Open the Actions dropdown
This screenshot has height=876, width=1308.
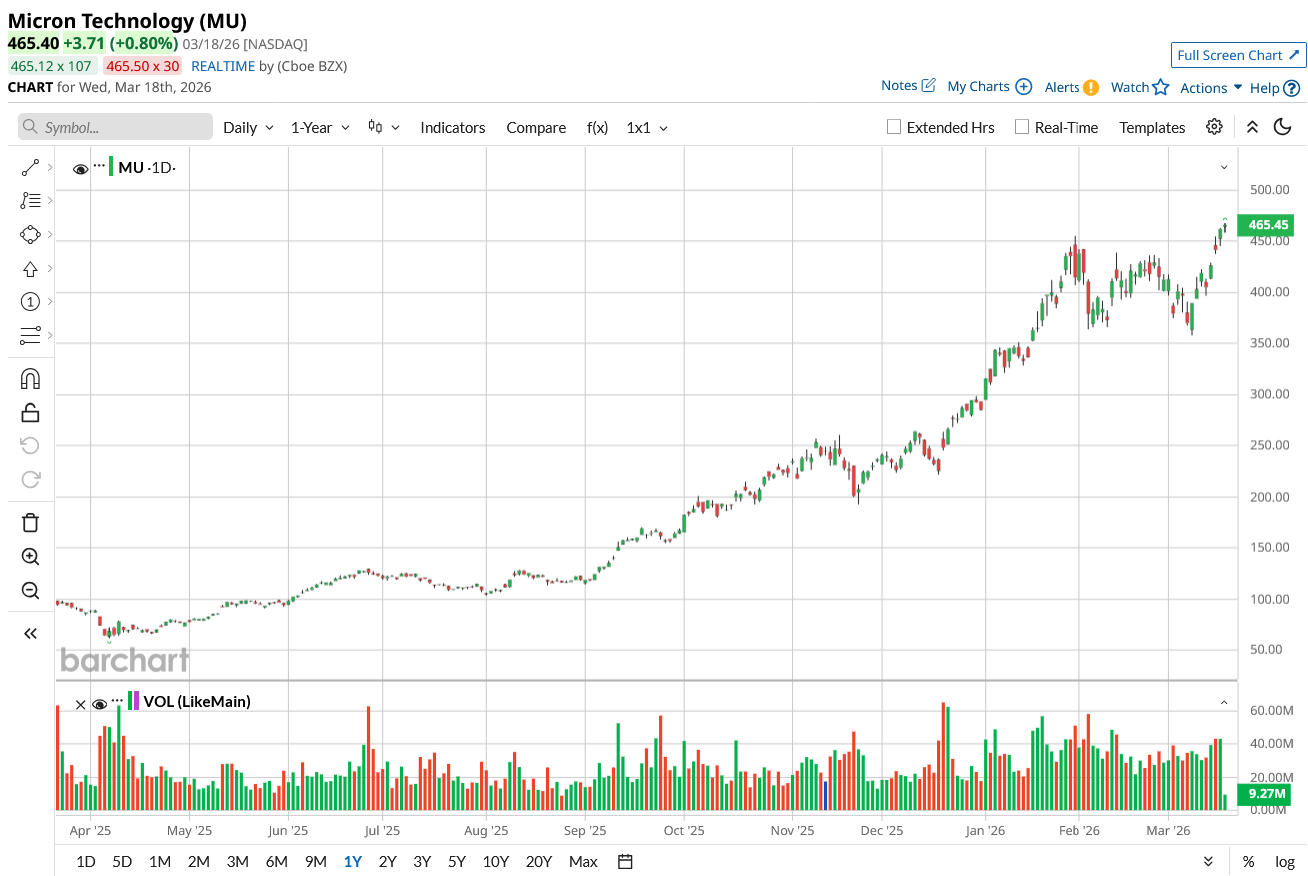1211,87
